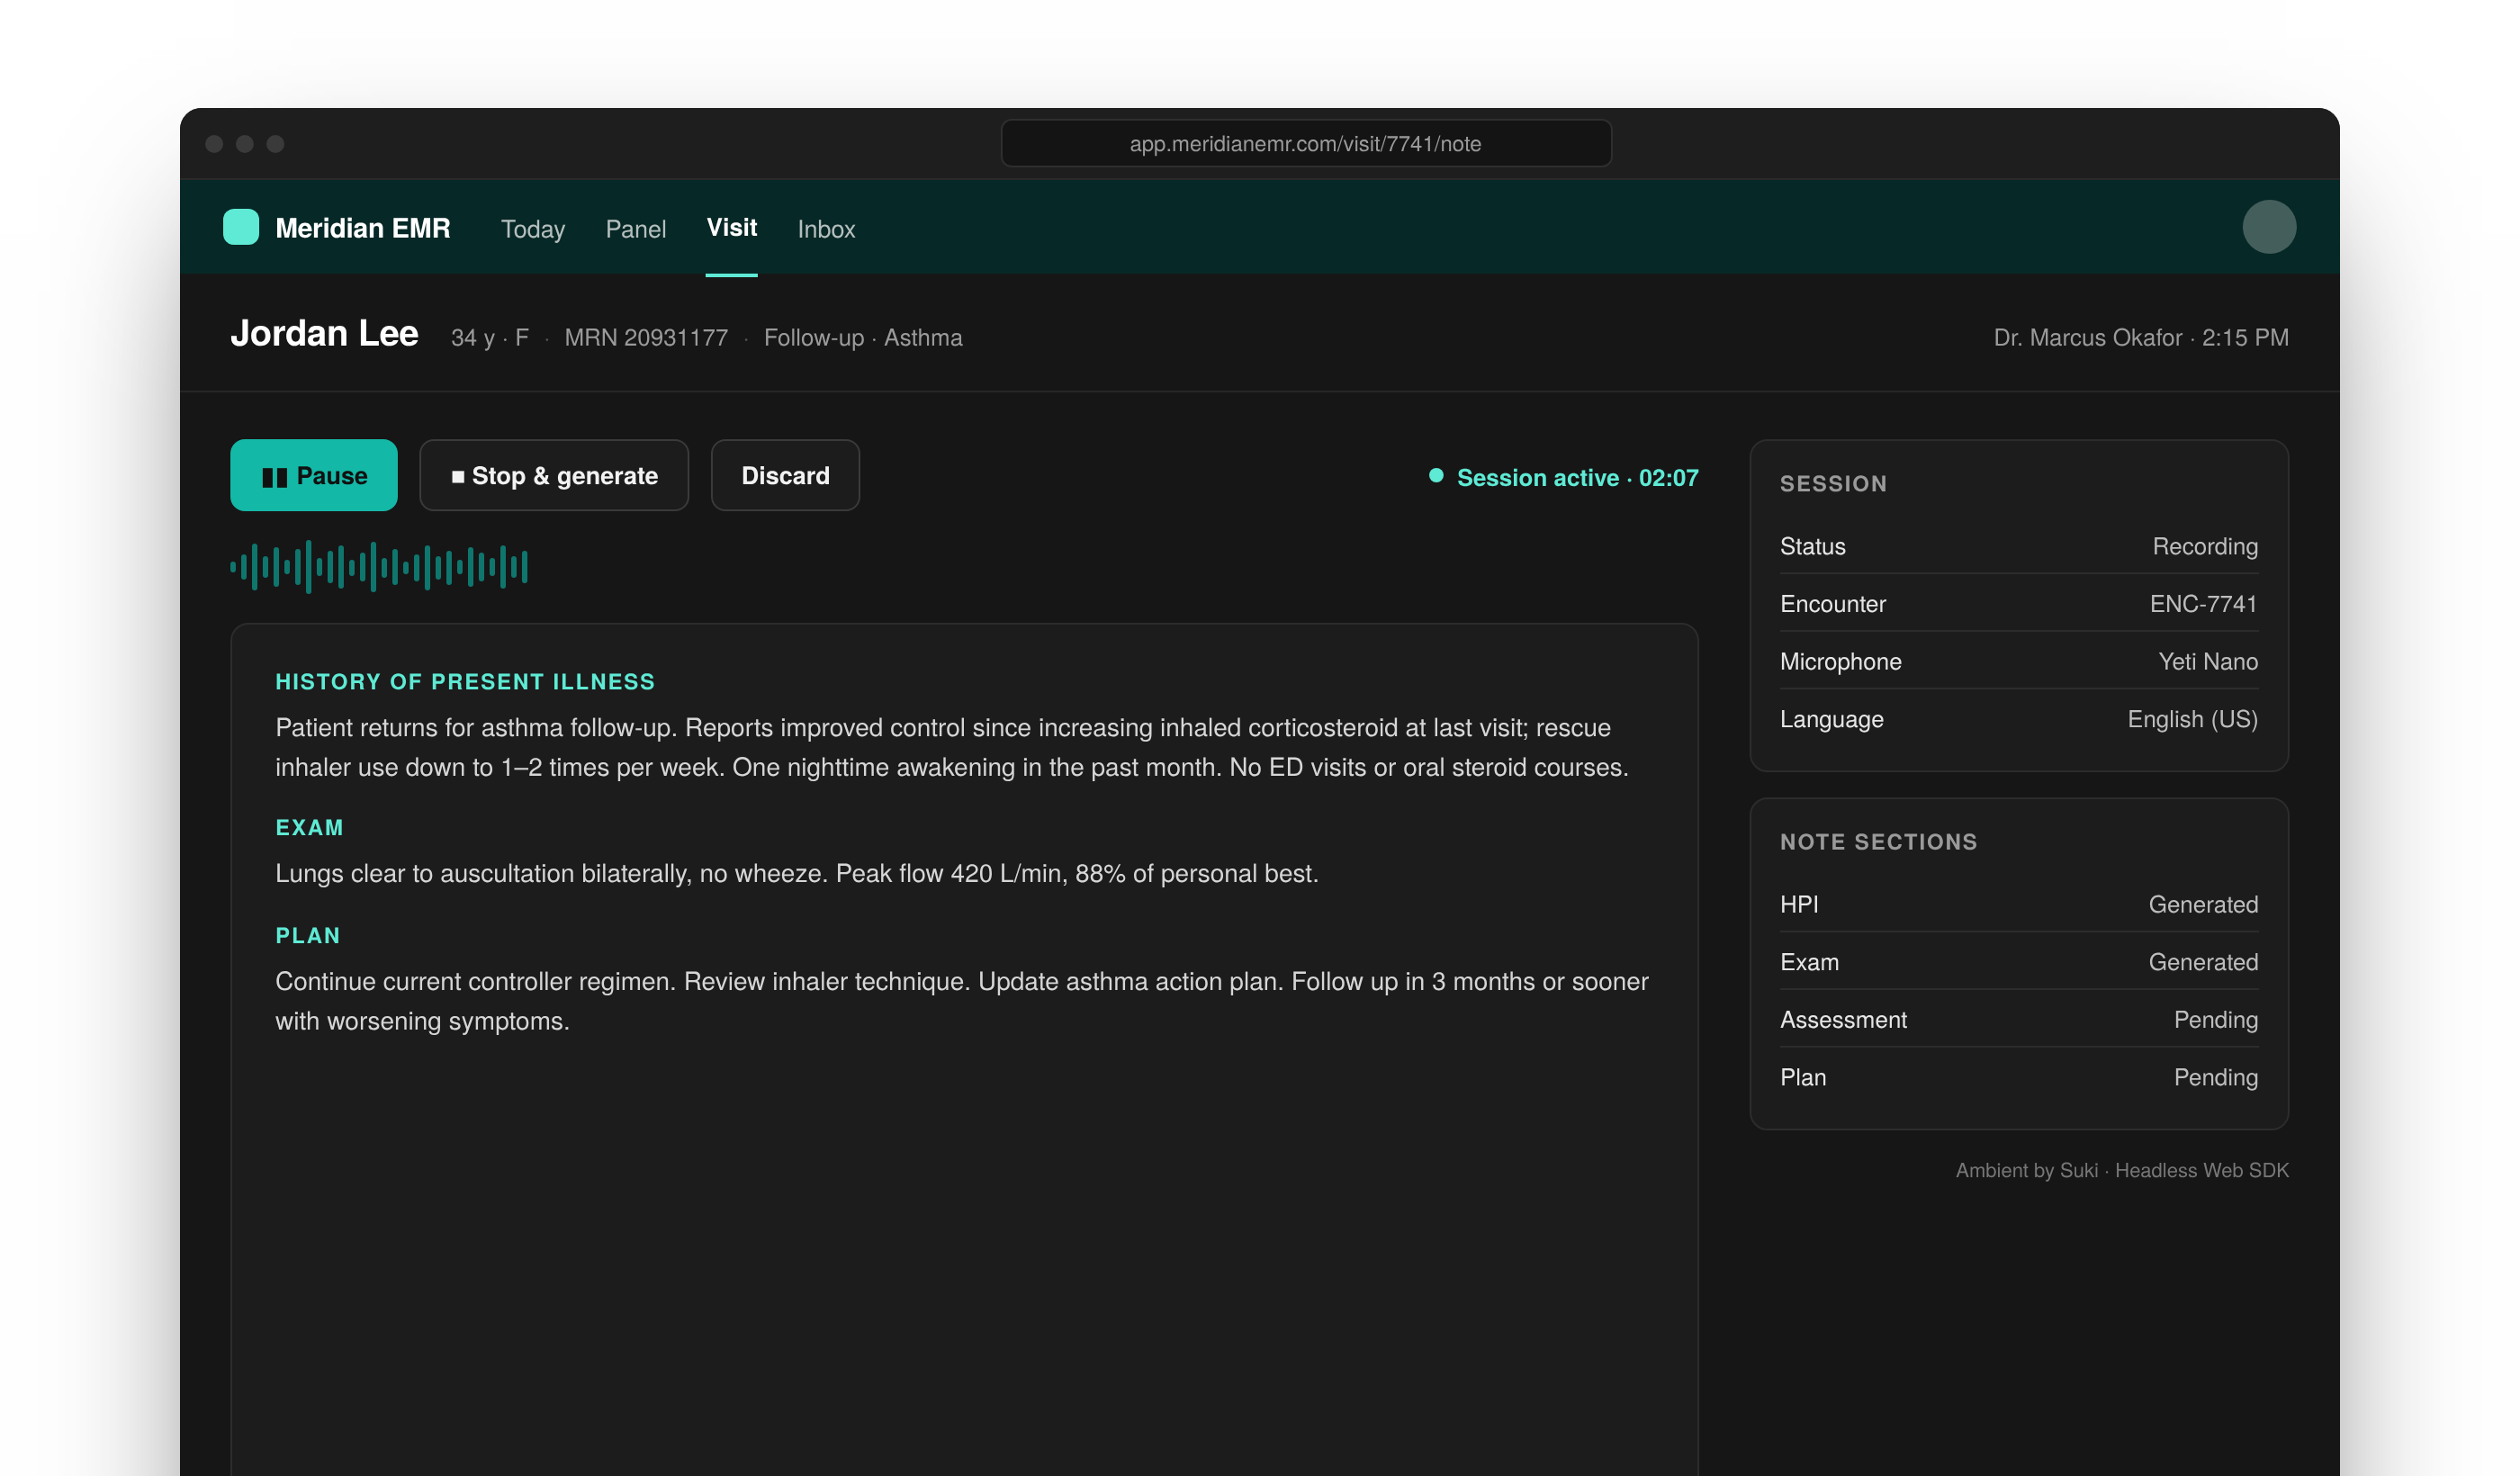Click the lungs clear exam text
The image size is (2520, 1476).
[x=797, y=874]
